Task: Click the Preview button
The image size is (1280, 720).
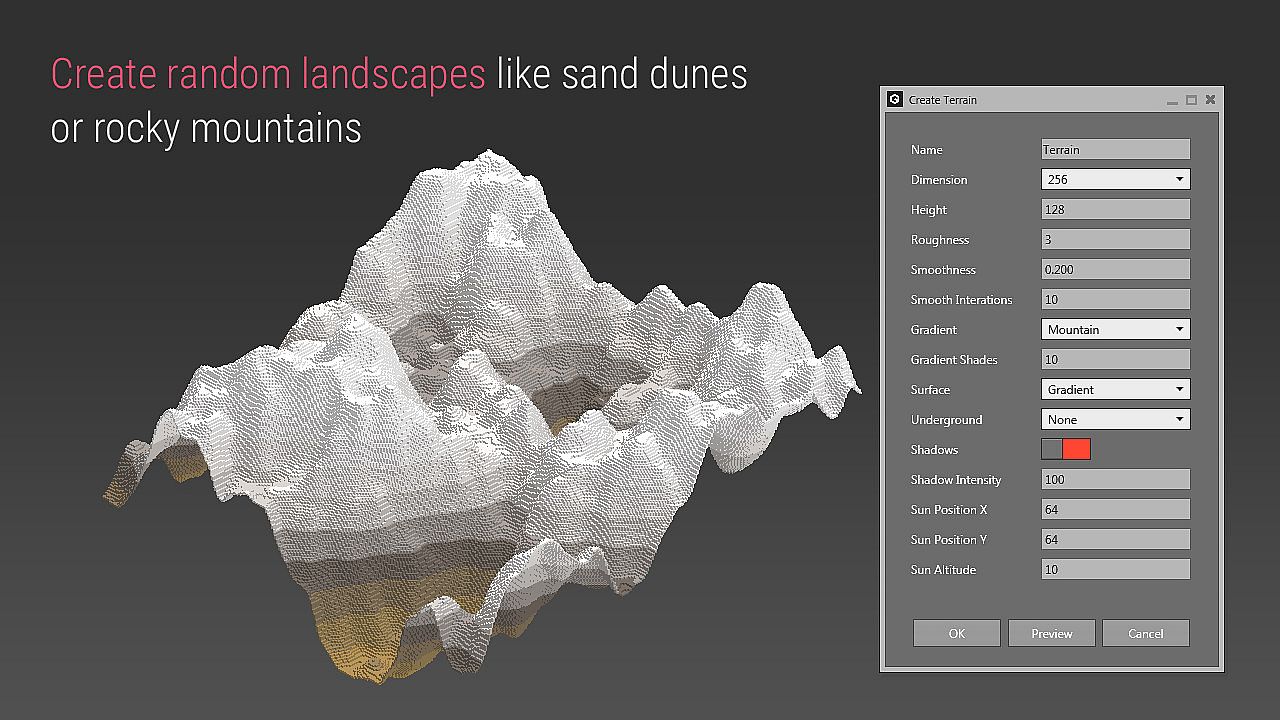Action: click(1051, 633)
